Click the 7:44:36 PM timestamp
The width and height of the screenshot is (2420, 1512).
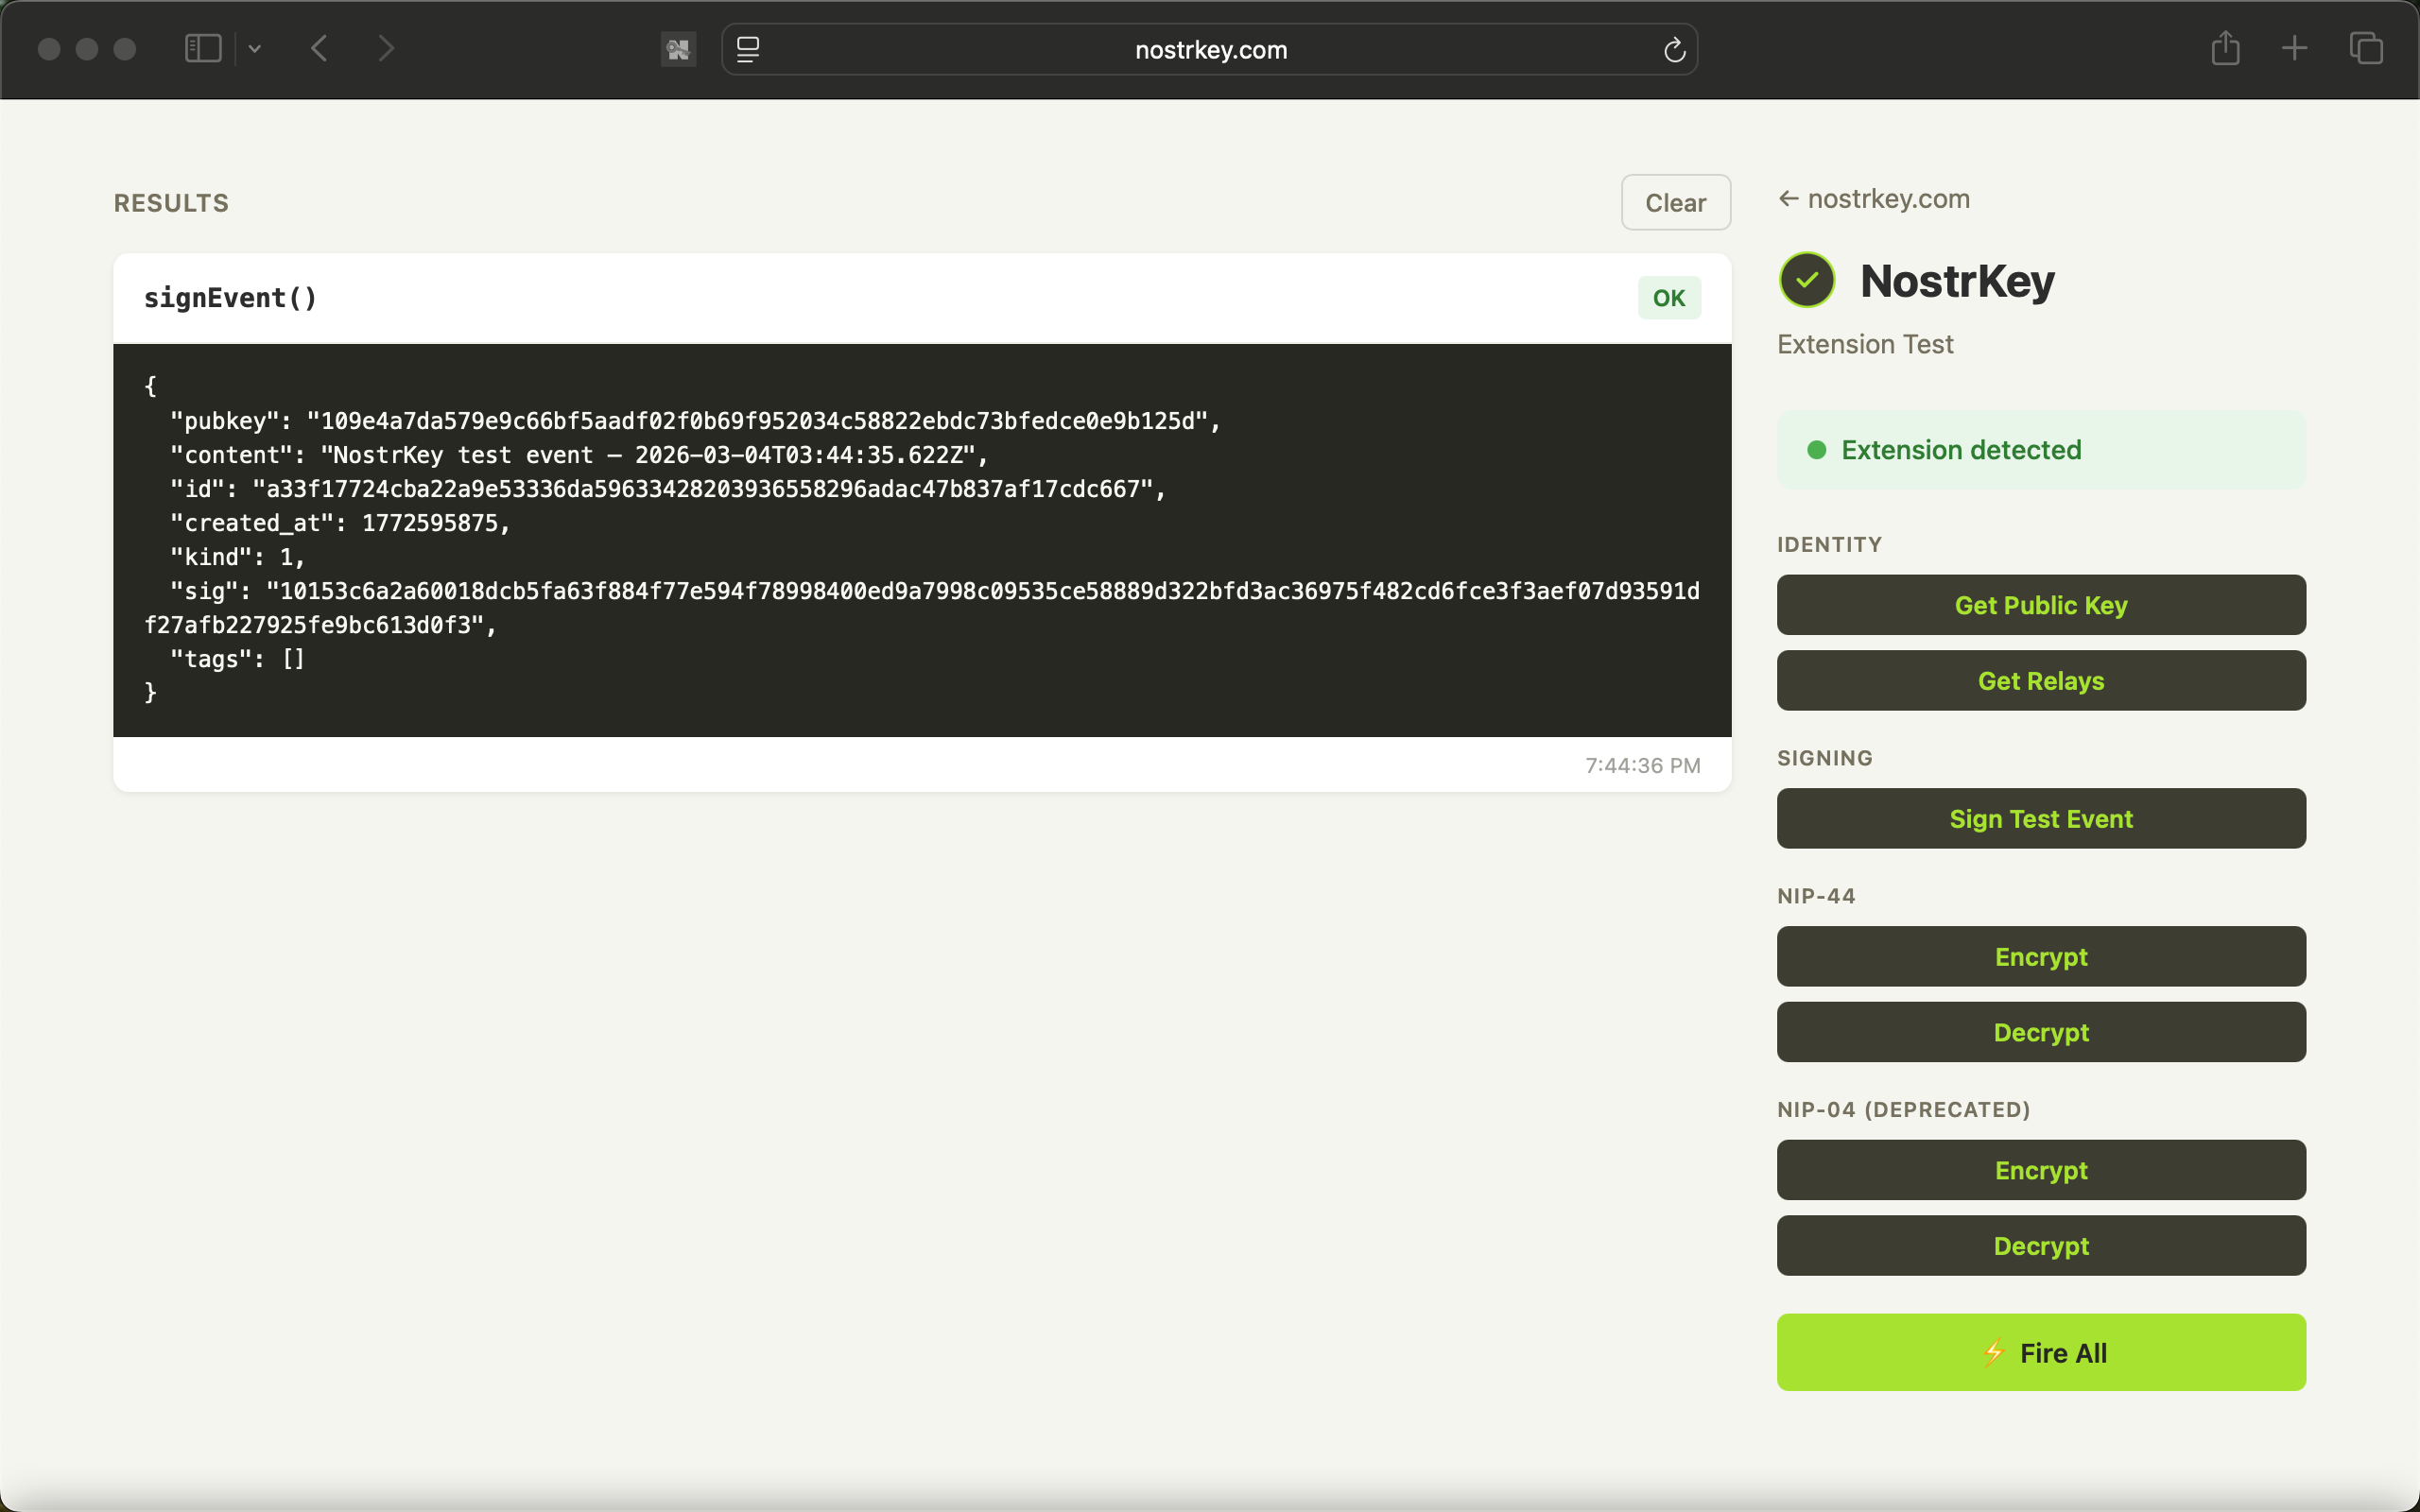[1643, 765]
